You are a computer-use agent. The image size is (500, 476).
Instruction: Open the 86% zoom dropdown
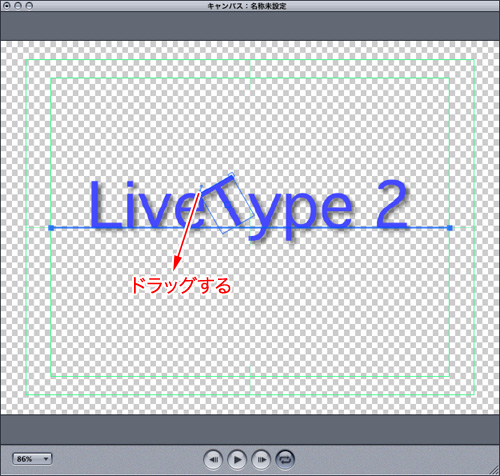pos(32,459)
